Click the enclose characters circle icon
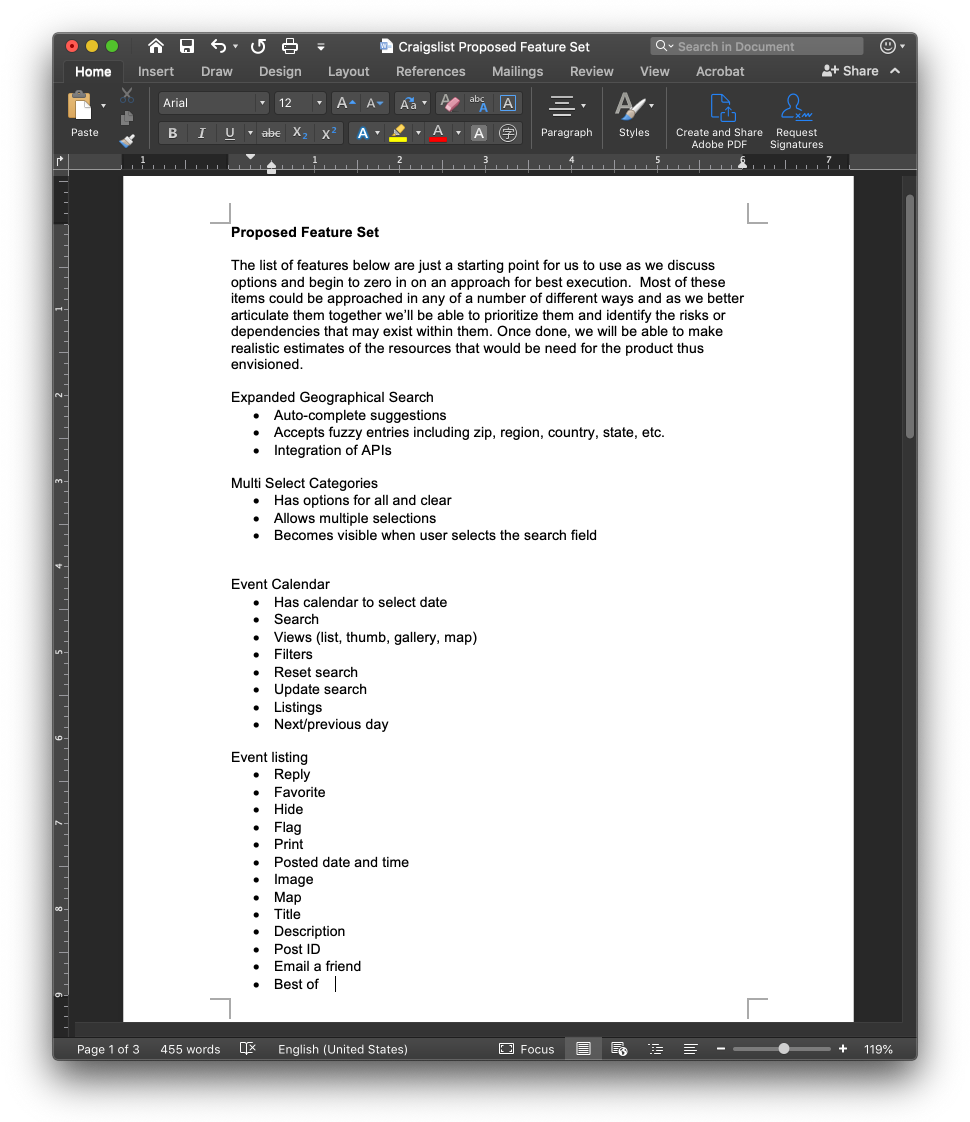970x1122 pixels. [508, 133]
